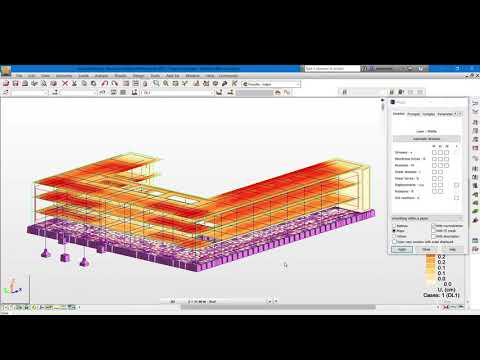Click the Save icon in toolbar

pos(15,84)
